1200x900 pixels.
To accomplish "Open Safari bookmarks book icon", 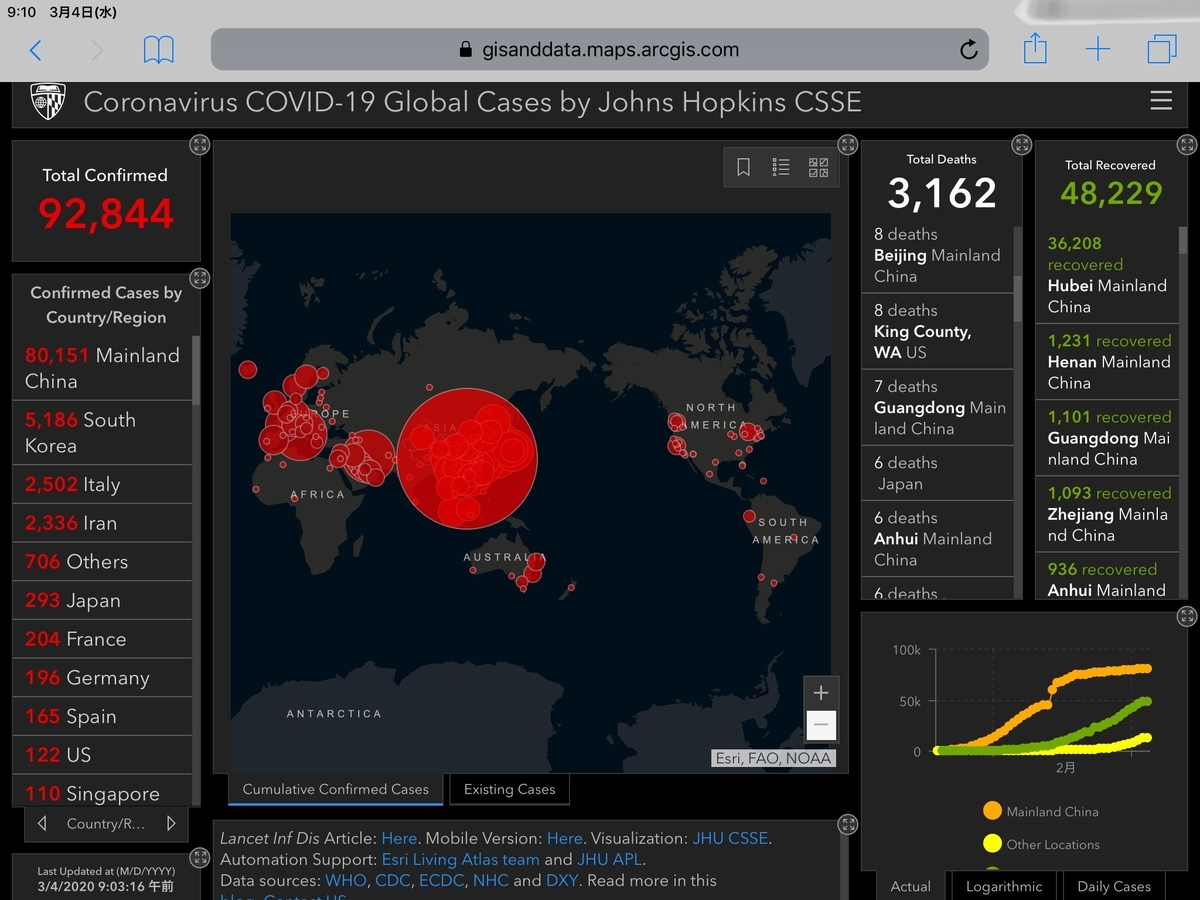I will point(159,50).
